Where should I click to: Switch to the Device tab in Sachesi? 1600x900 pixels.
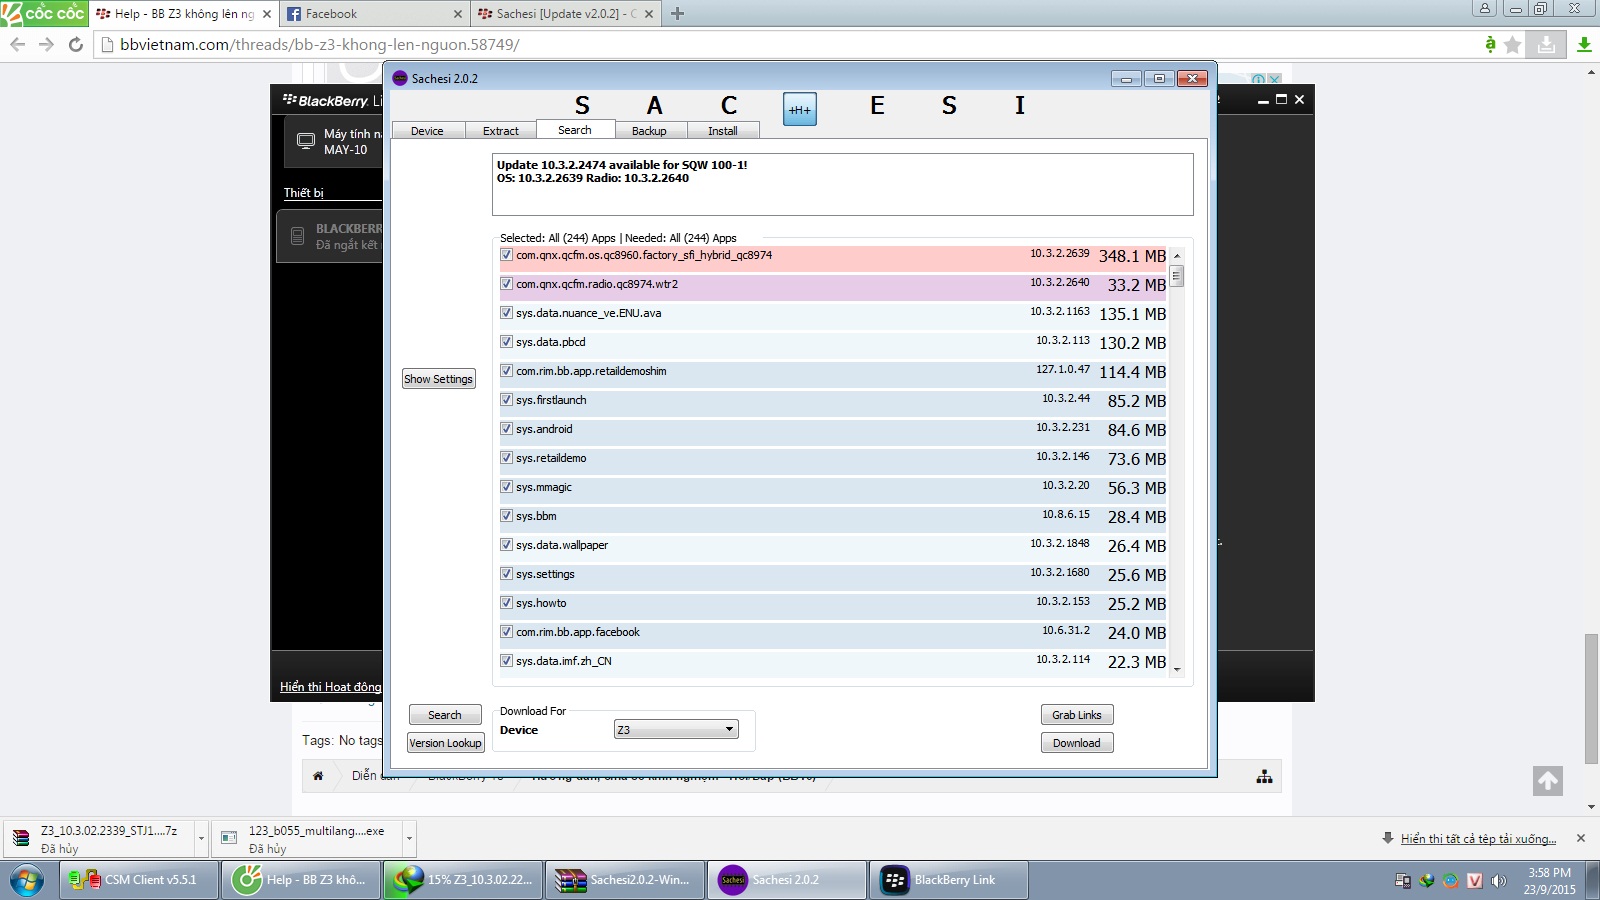[427, 131]
